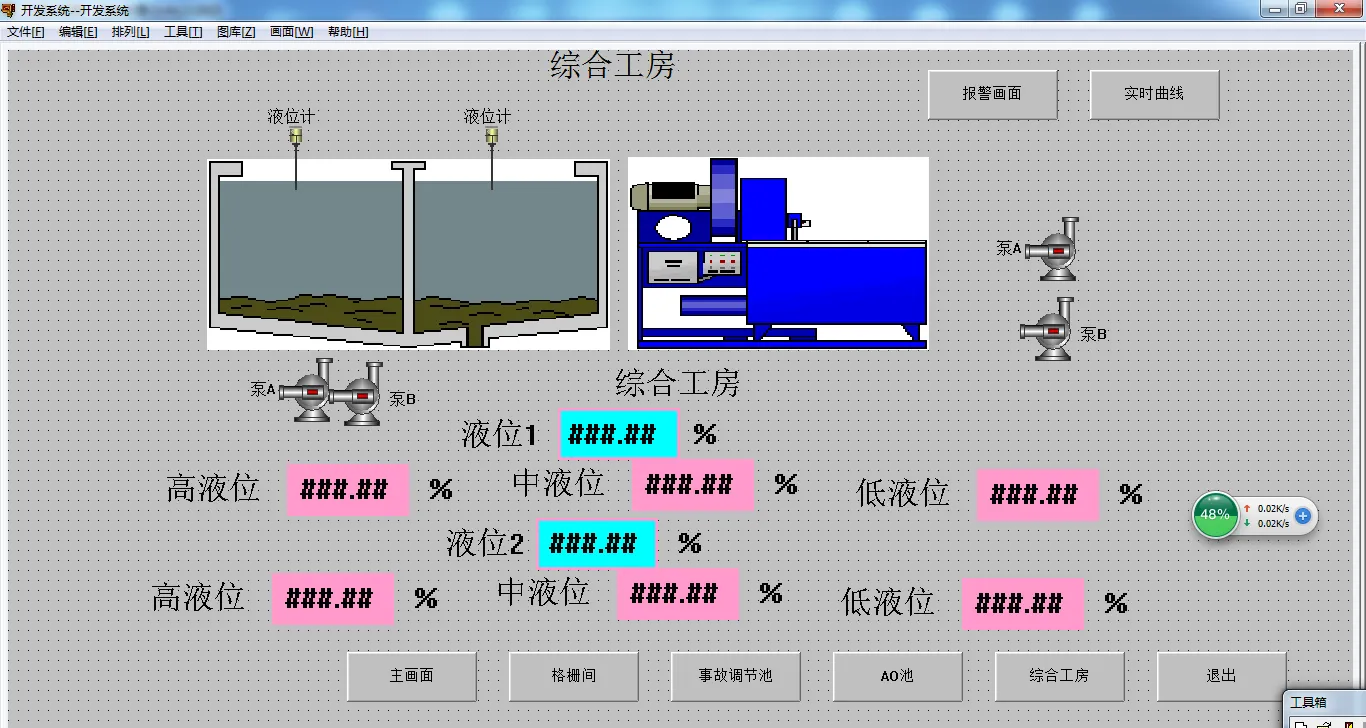Open the 图库 gallery menu
The image size is (1366, 728).
click(x=236, y=31)
